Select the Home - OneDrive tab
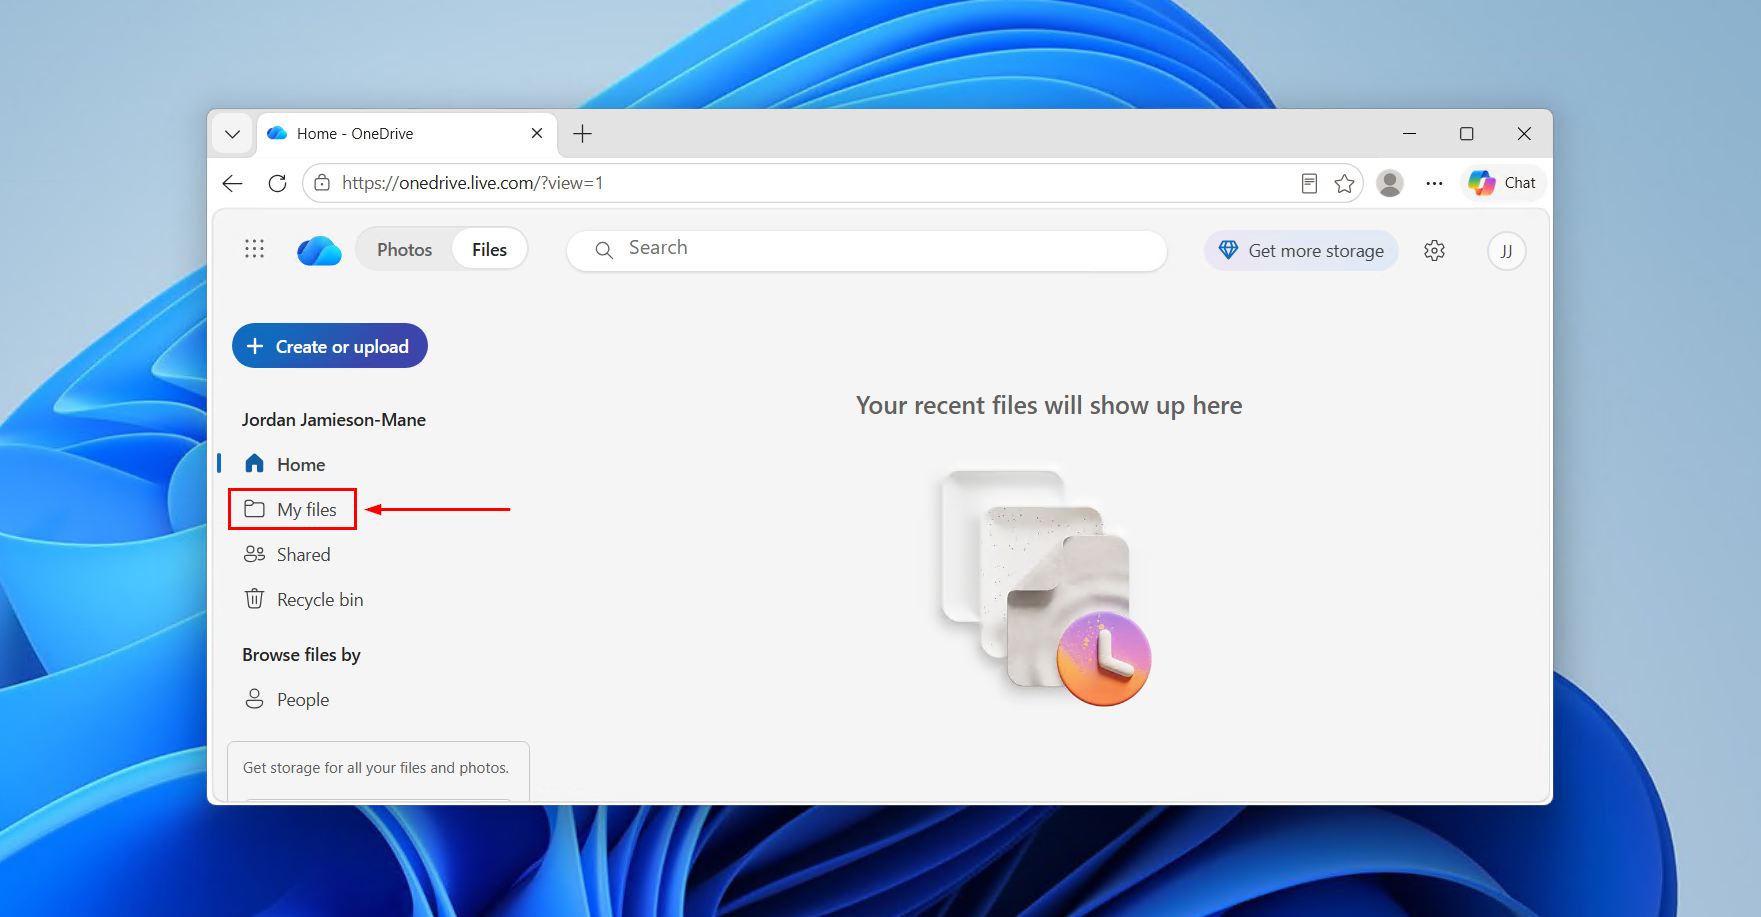This screenshot has width=1761, height=917. click(x=407, y=133)
